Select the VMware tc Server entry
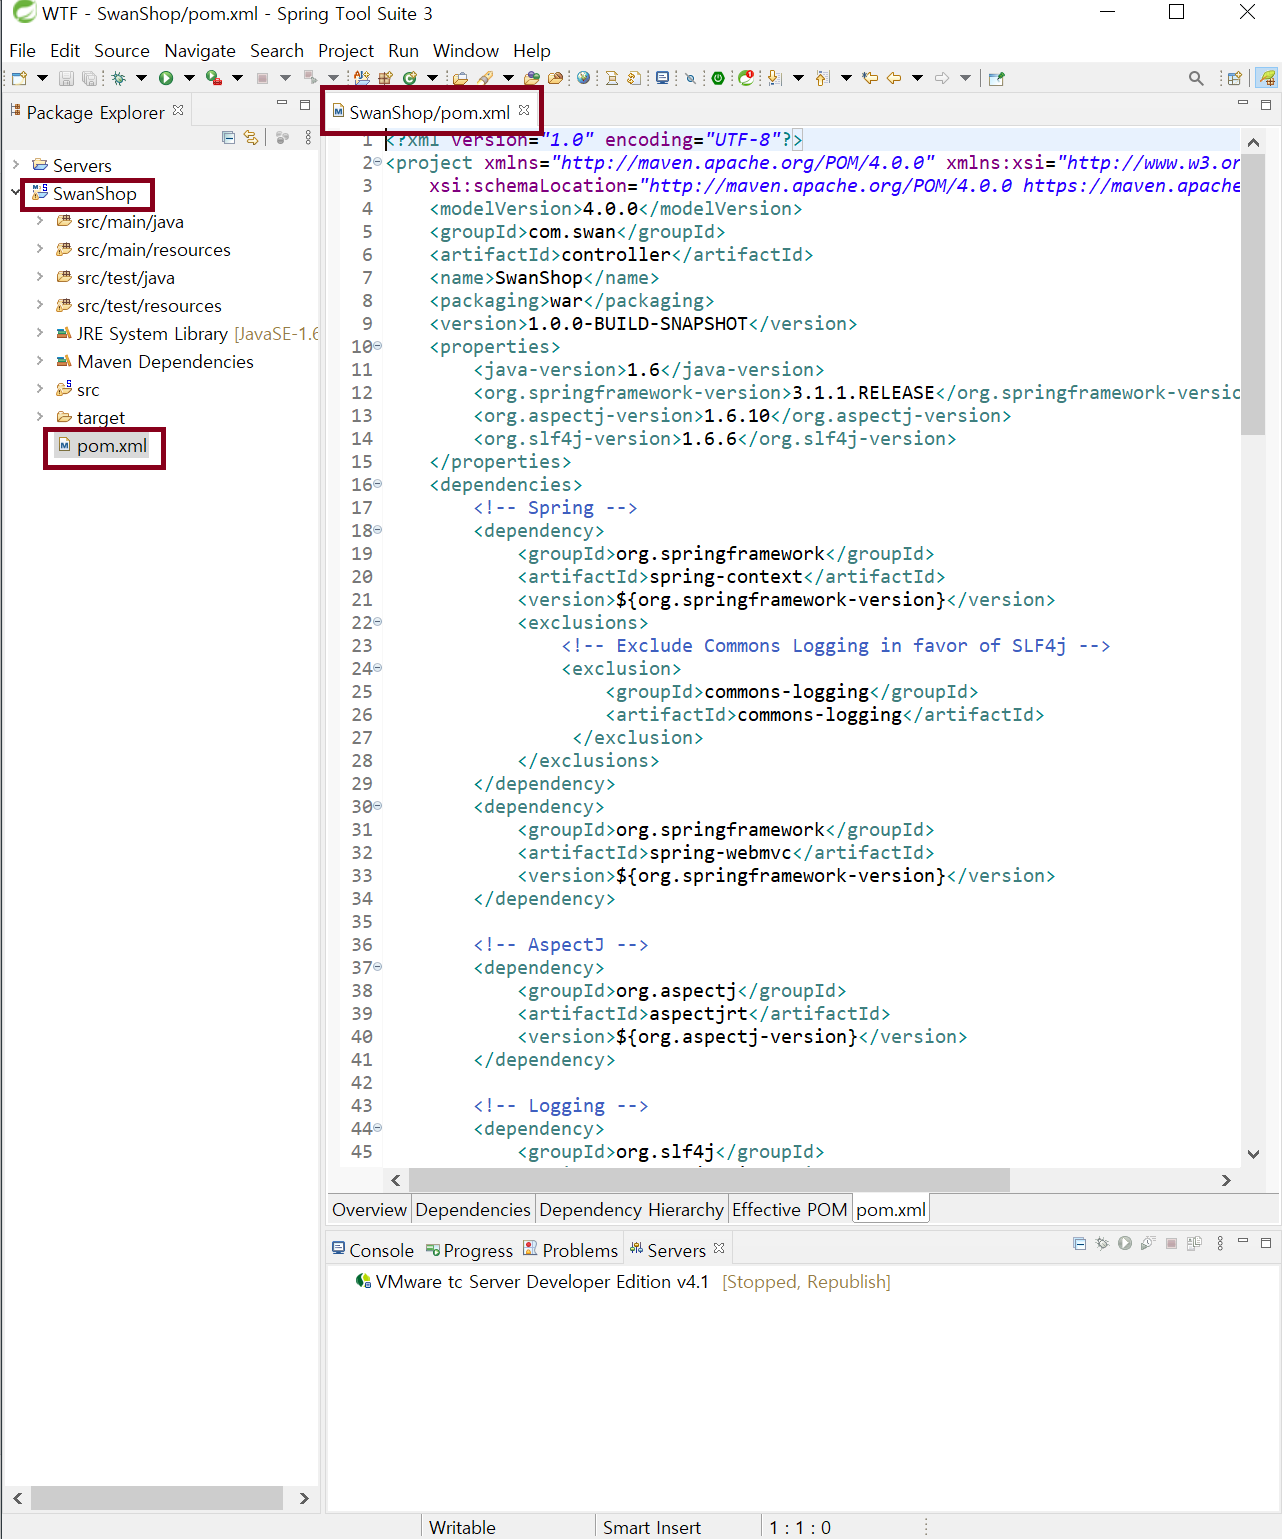Image resolution: width=1282 pixels, height=1539 pixels. [x=623, y=1282]
